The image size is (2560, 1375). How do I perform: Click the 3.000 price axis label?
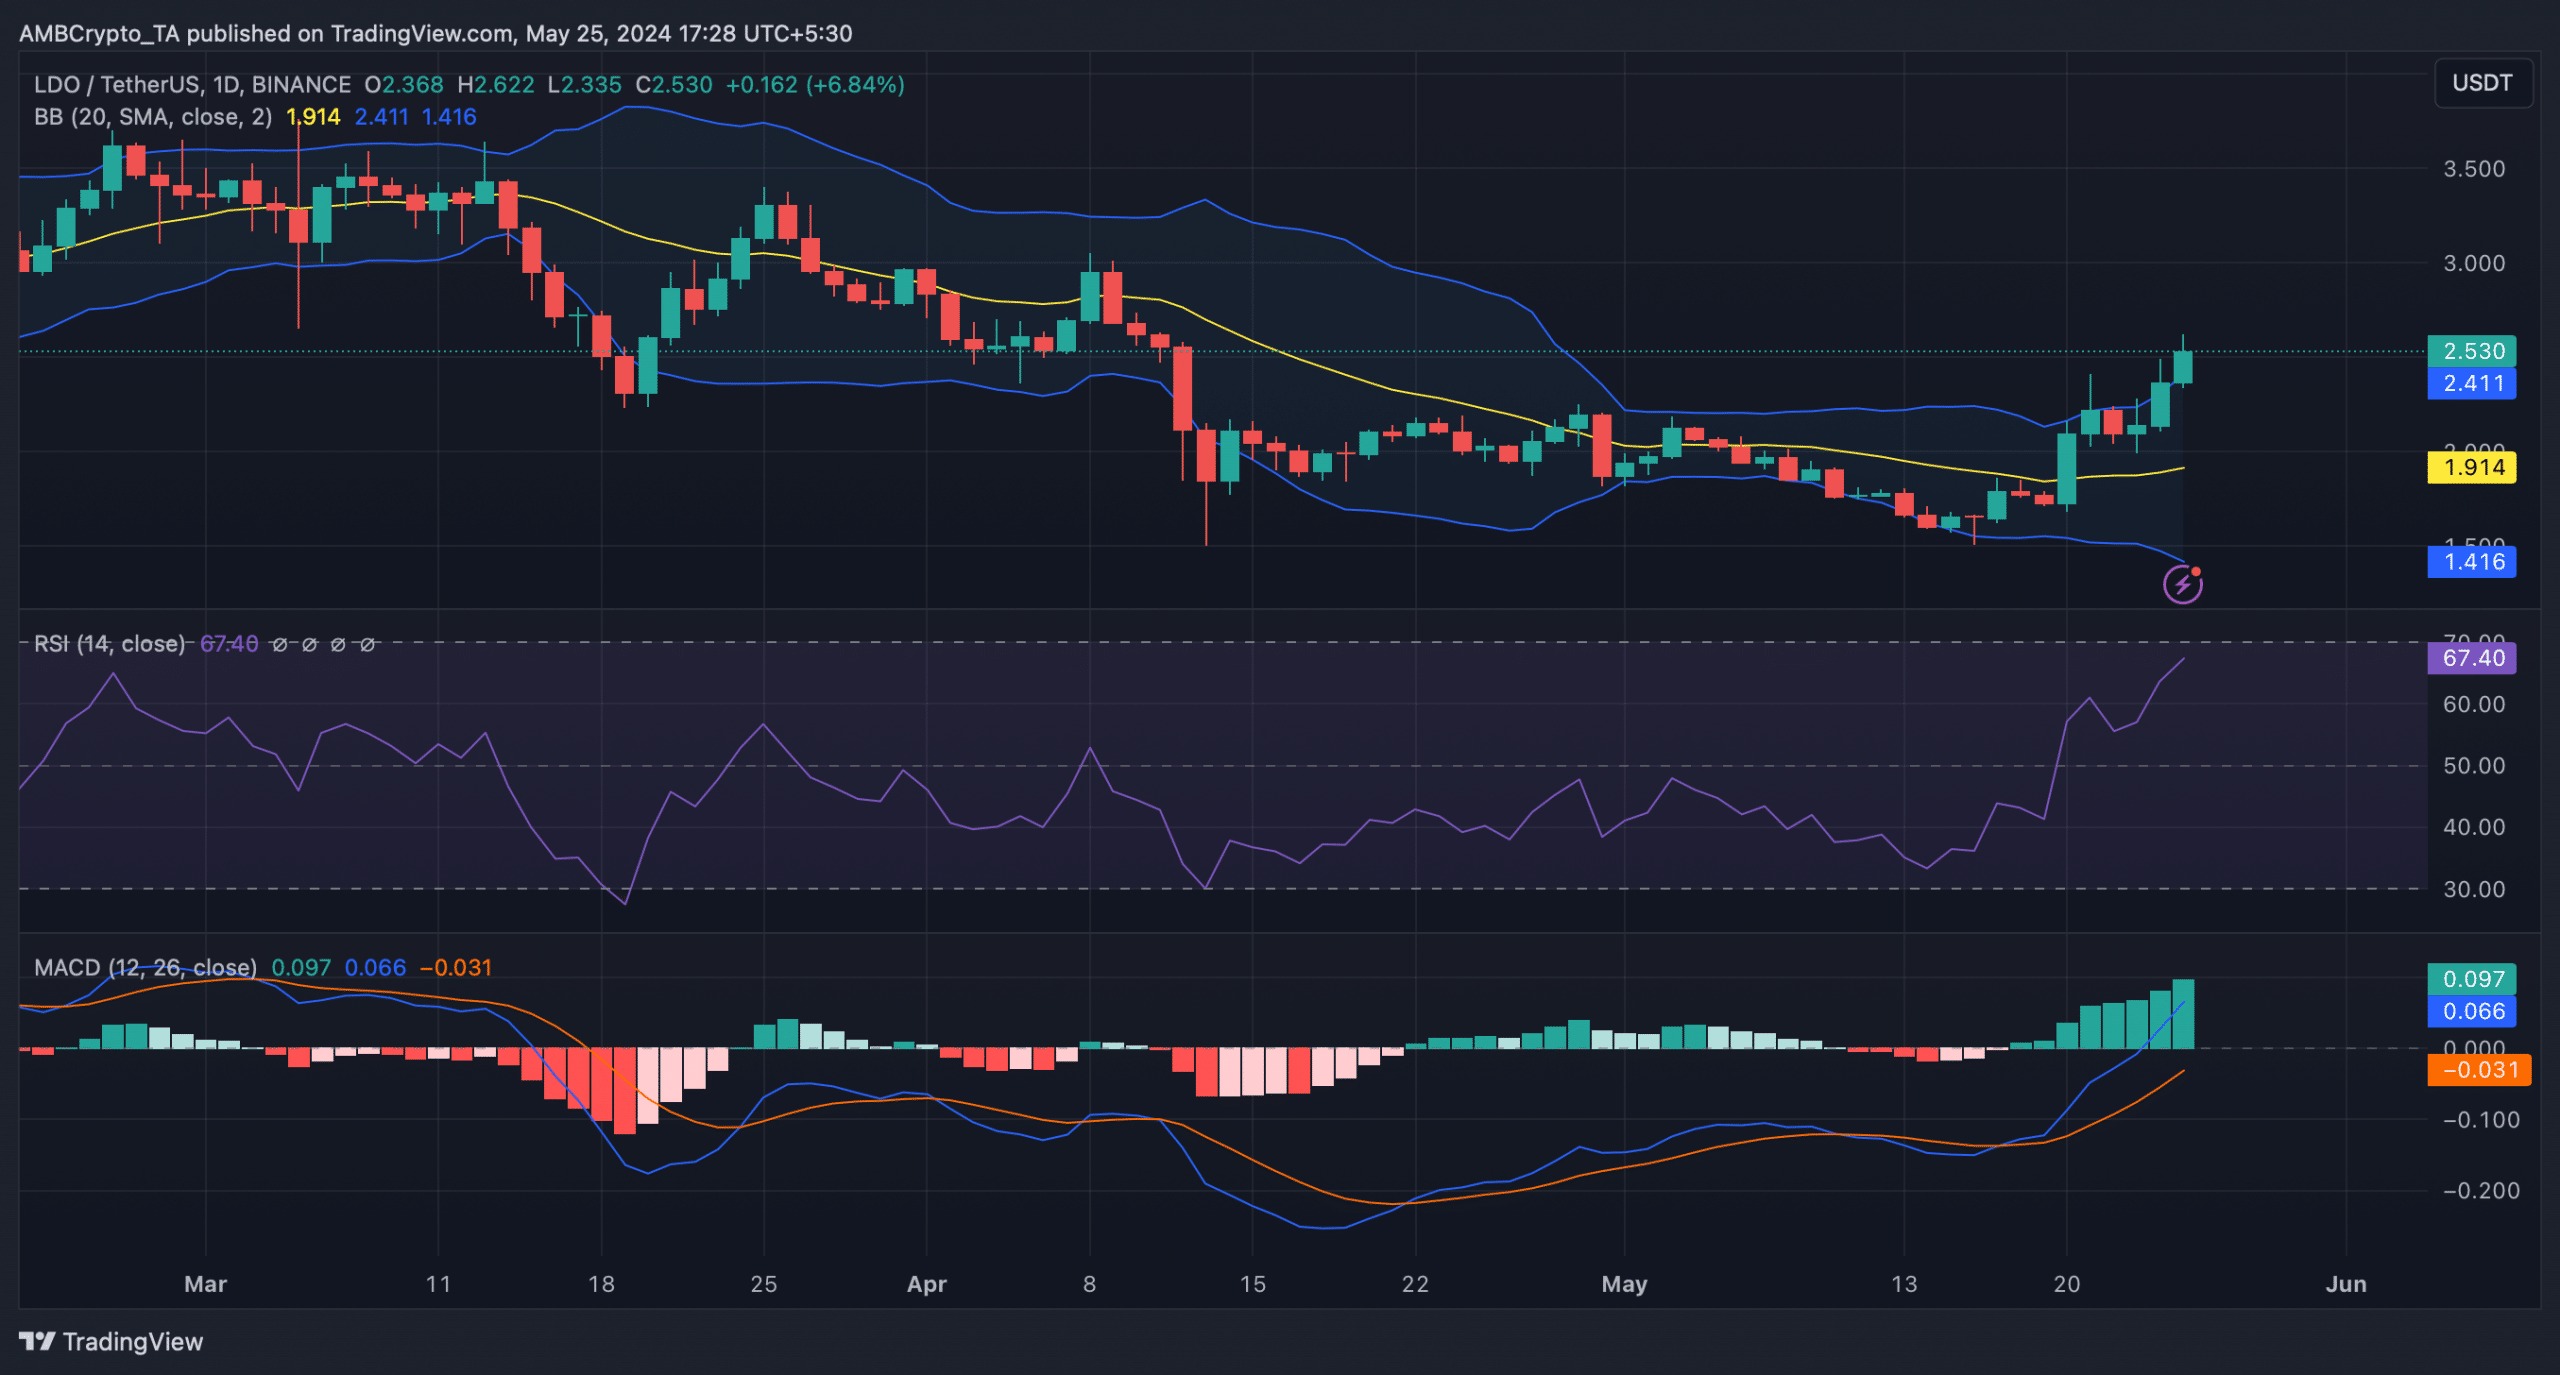(2474, 263)
